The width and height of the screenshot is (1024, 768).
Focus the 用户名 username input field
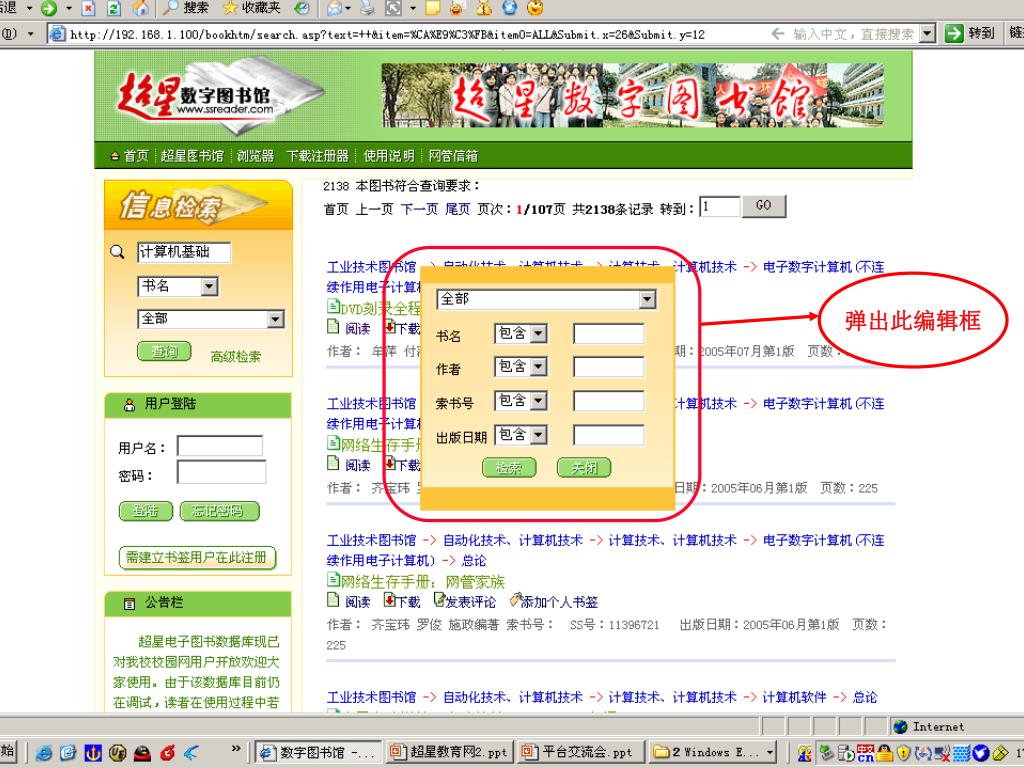tap(220, 446)
